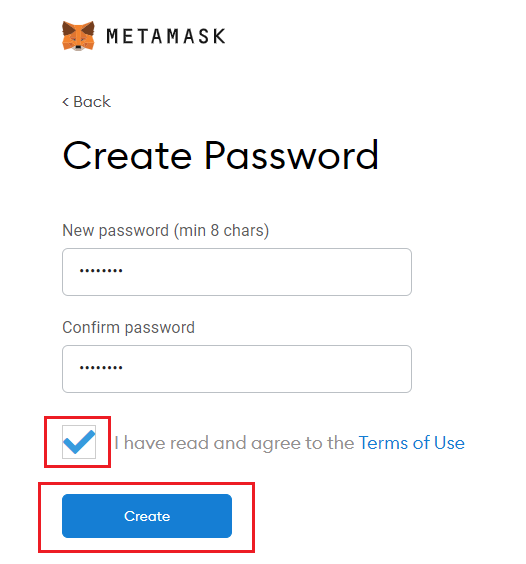Click the New password label
This screenshot has height=564, width=526.
pos(165,230)
